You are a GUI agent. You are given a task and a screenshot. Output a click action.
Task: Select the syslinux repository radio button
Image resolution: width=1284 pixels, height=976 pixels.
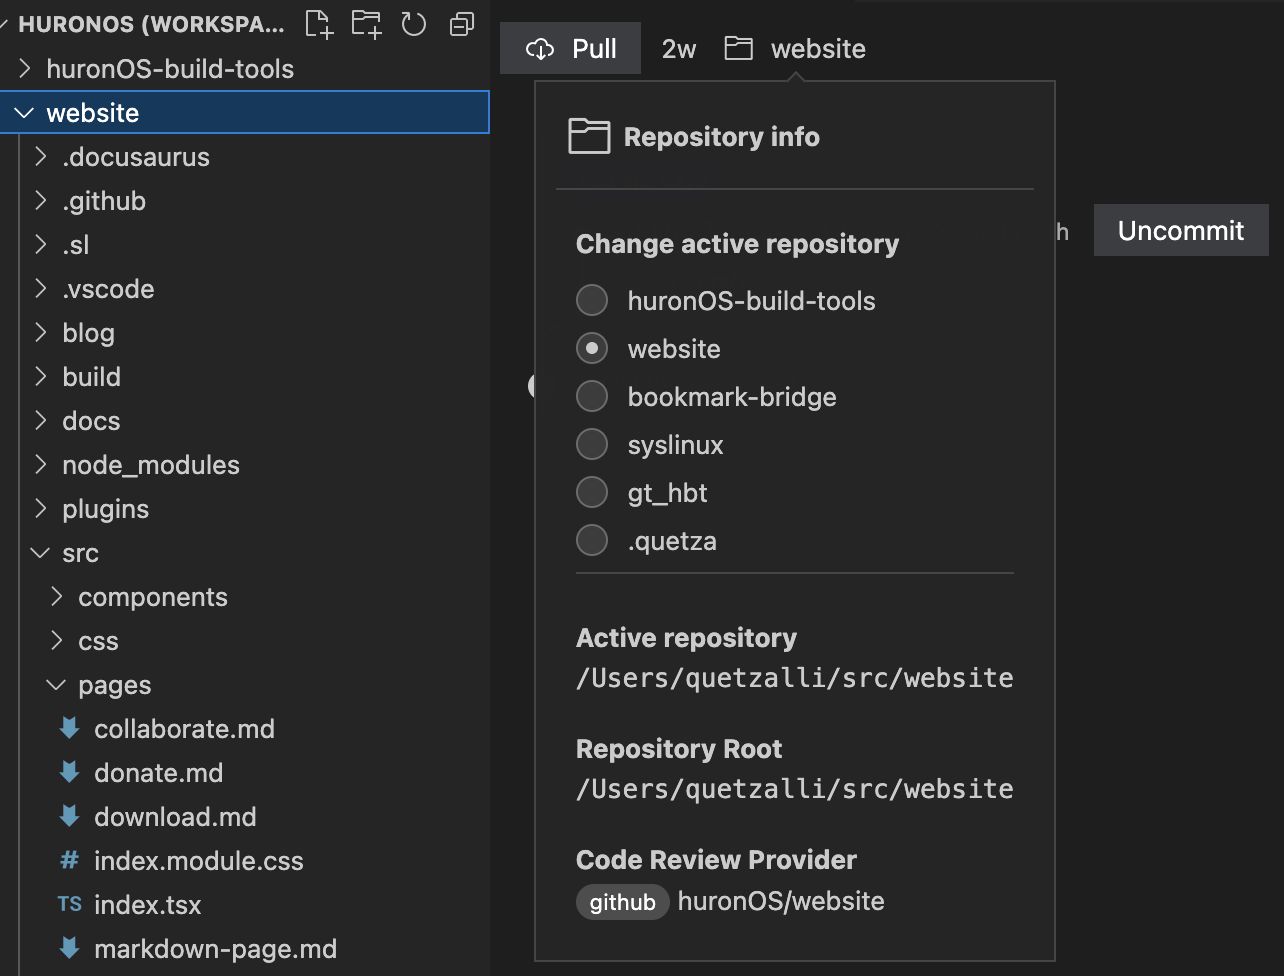click(x=592, y=444)
